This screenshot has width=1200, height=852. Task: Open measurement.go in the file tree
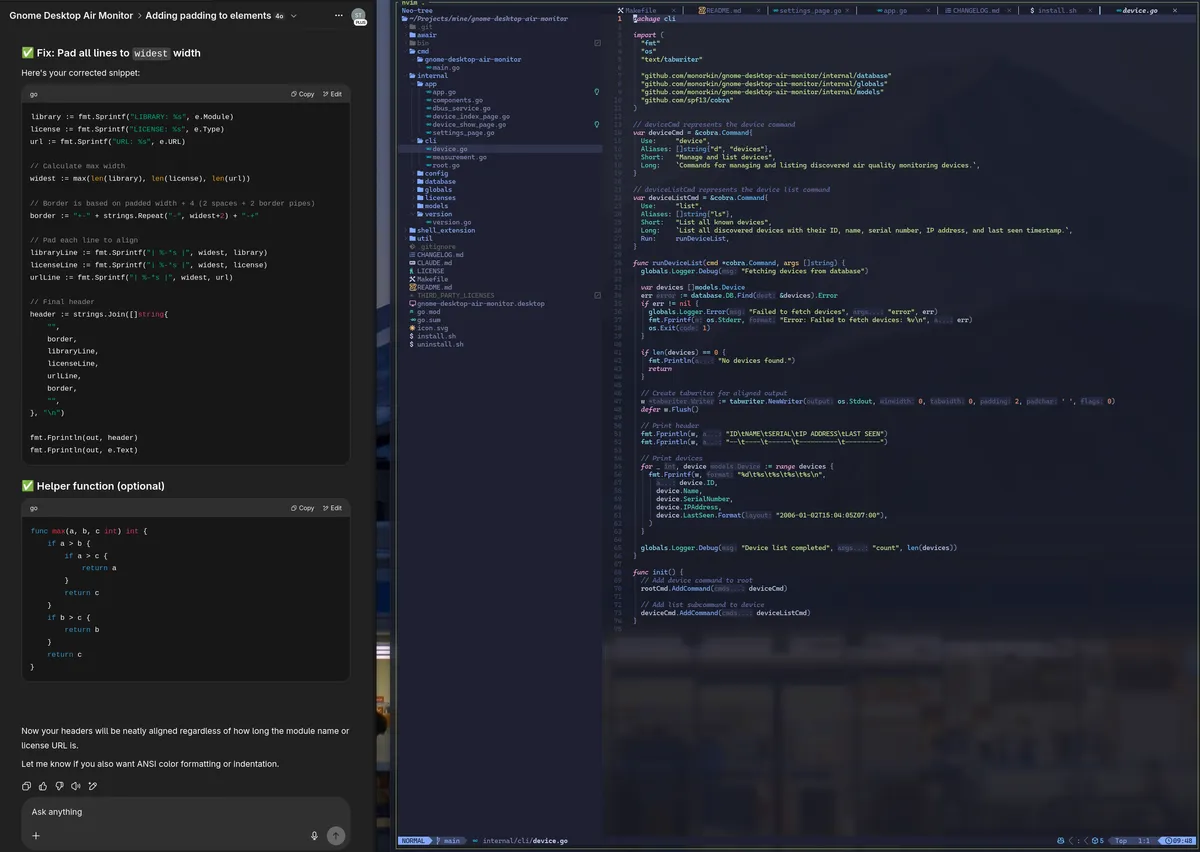[456, 157]
